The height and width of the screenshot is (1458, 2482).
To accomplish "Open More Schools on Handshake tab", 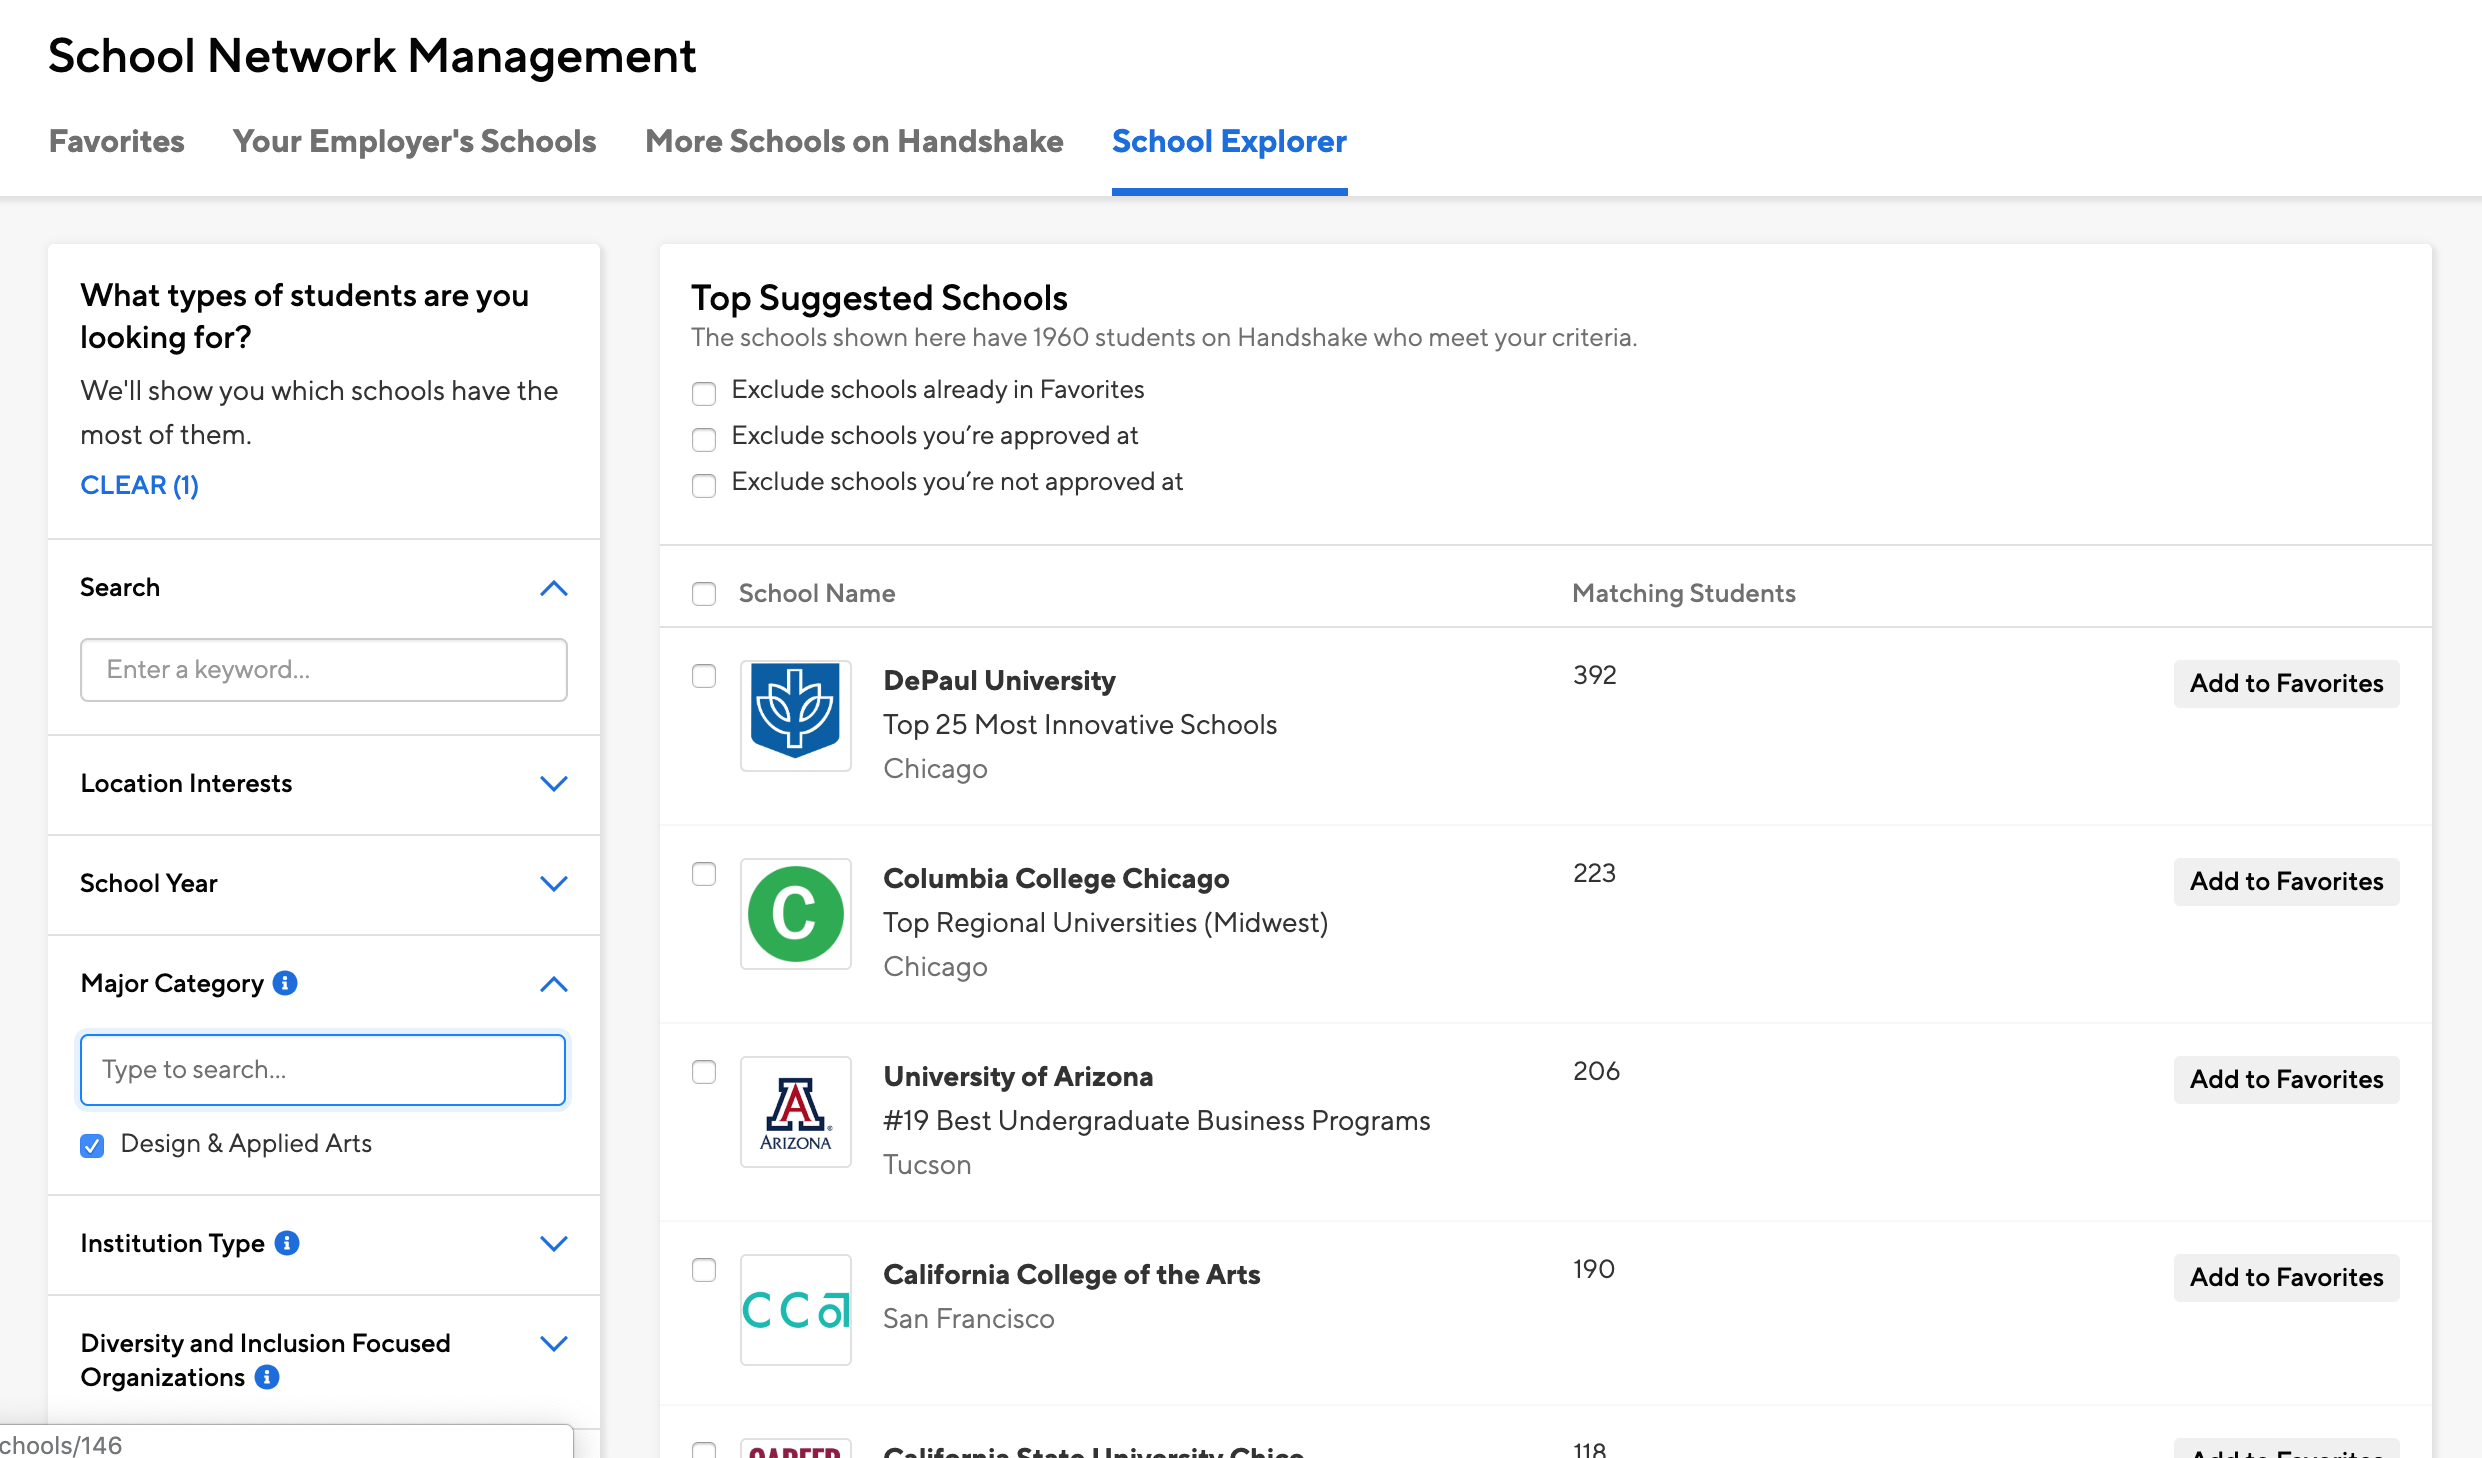I will [854, 141].
